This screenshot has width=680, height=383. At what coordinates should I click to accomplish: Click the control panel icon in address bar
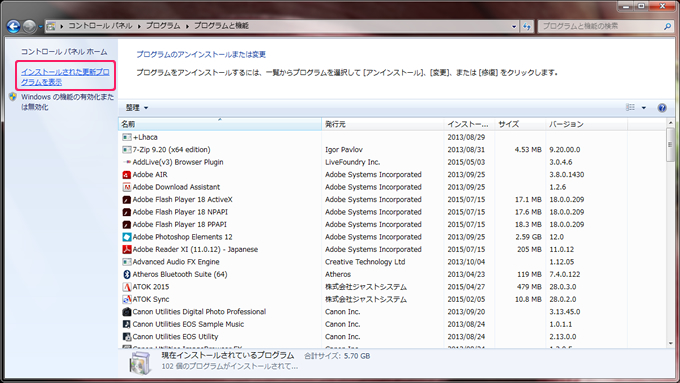(51, 26)
